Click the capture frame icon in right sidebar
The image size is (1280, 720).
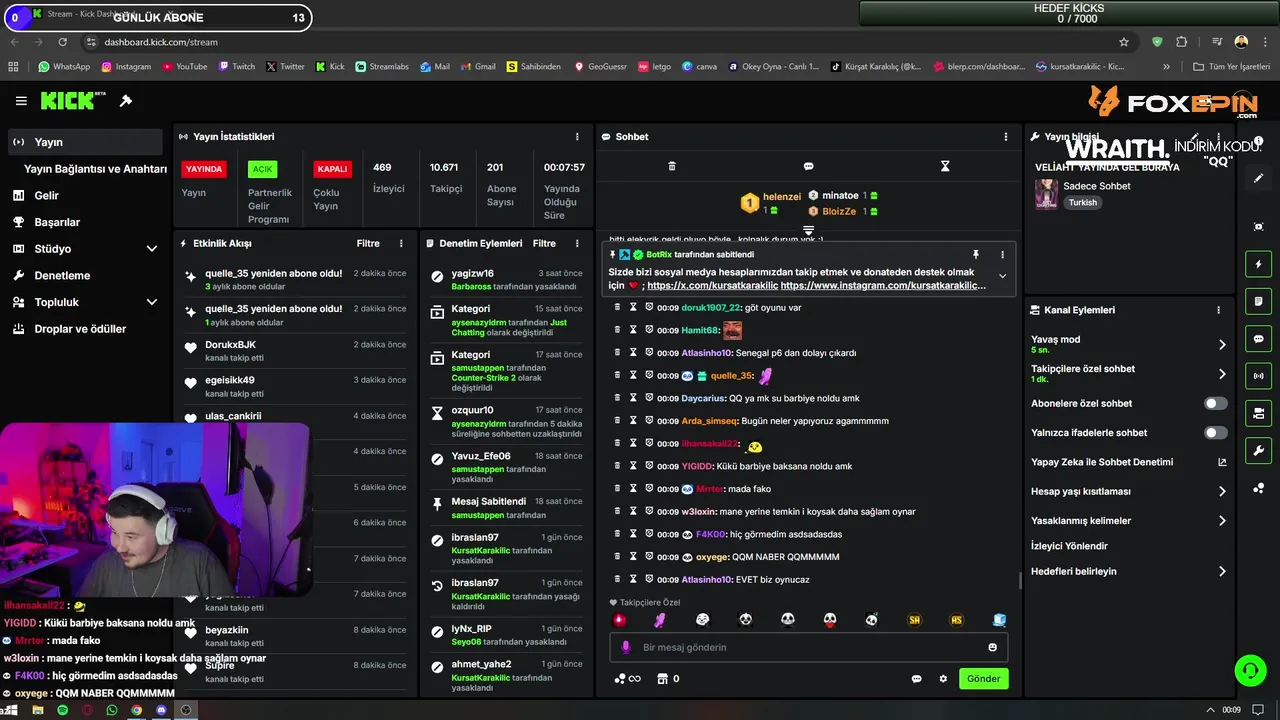[x=1259, y=227]
